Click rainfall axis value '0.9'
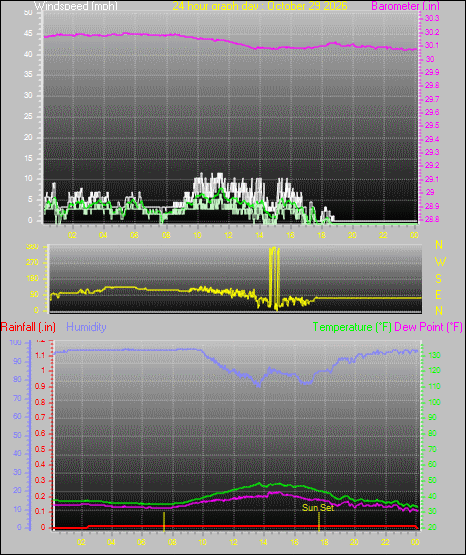This screenshot has height=555, width=466. coord(40,387)
